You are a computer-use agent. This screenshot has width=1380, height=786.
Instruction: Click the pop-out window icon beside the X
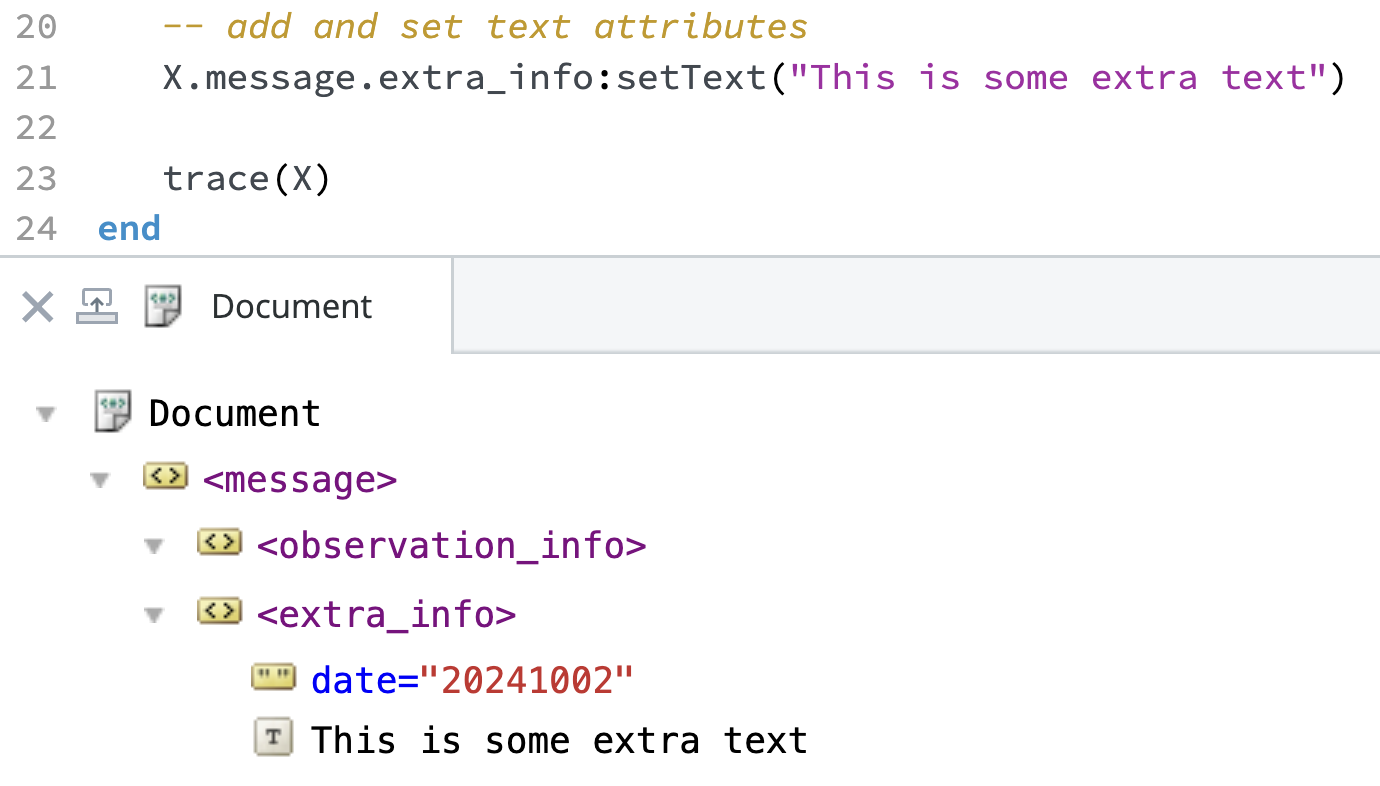tap(97, 306)
